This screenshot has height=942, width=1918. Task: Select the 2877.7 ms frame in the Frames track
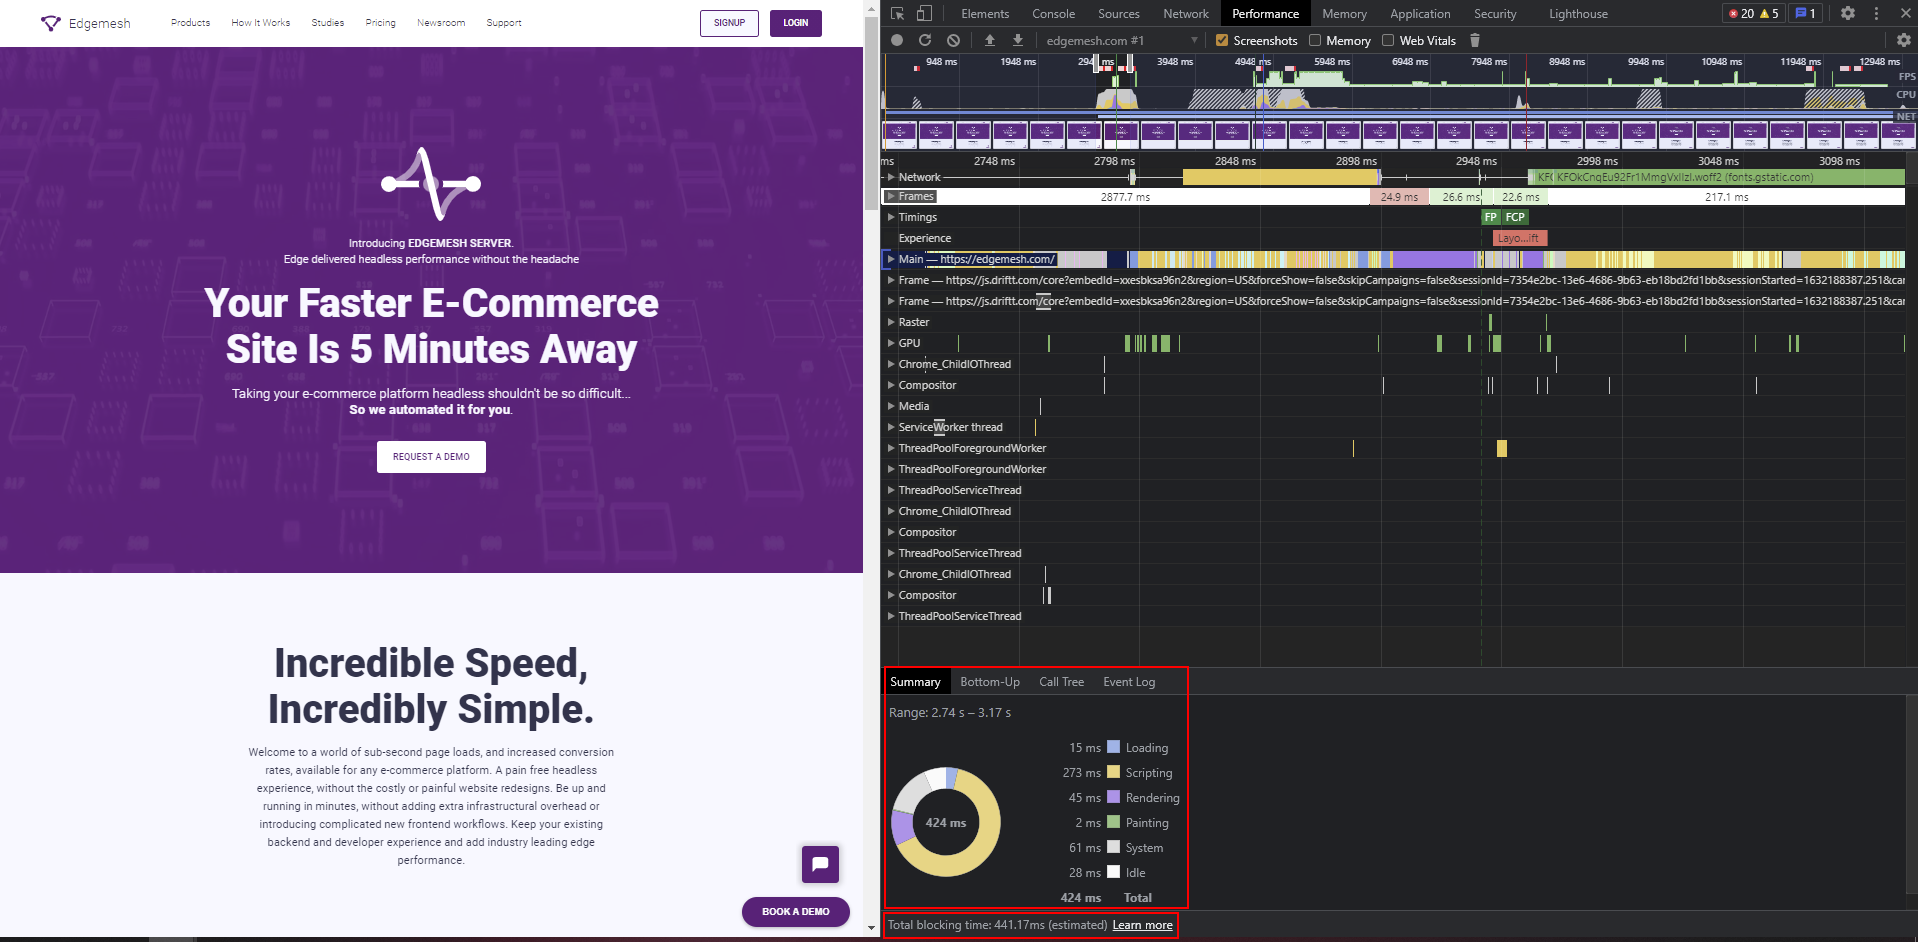click(x=1126, y=197)
